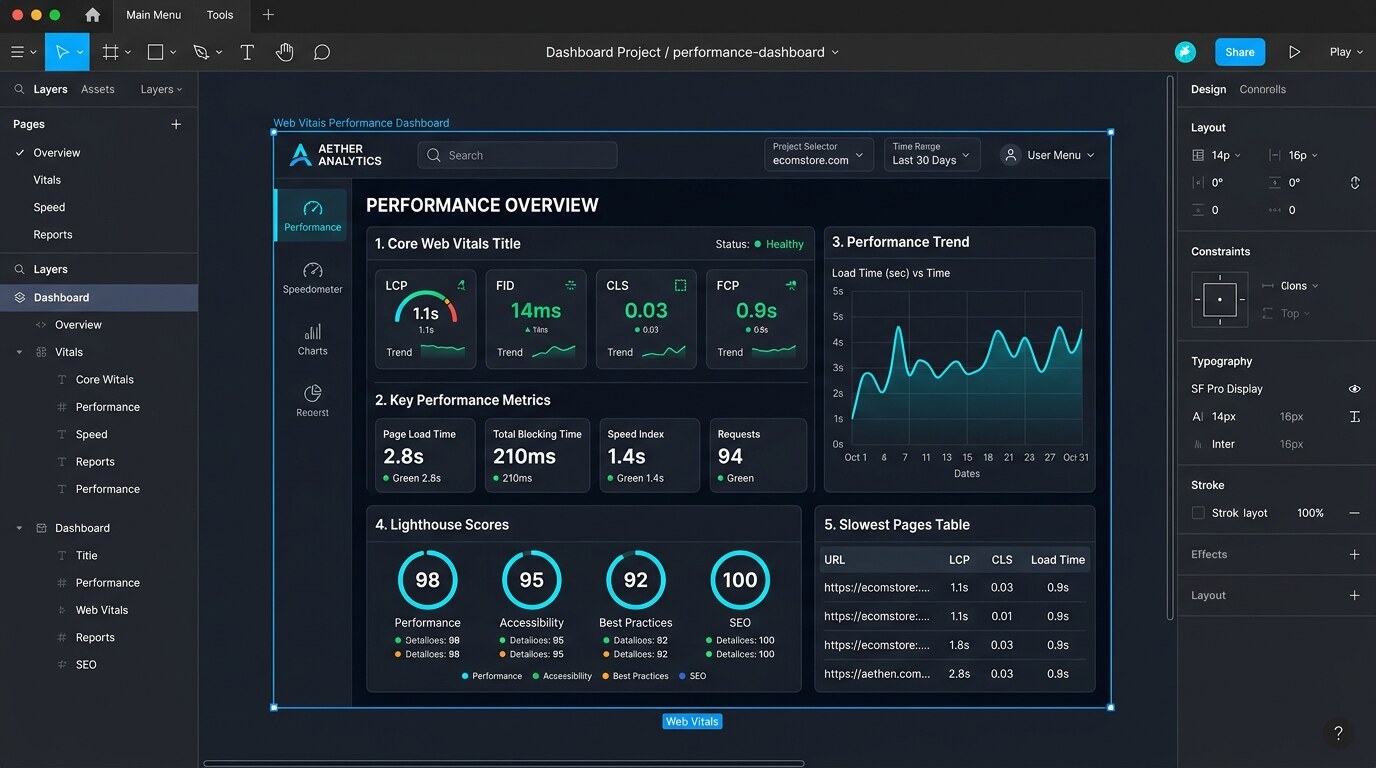
Task: Select the Move arrow tool
Action: (x=62, y=52)
